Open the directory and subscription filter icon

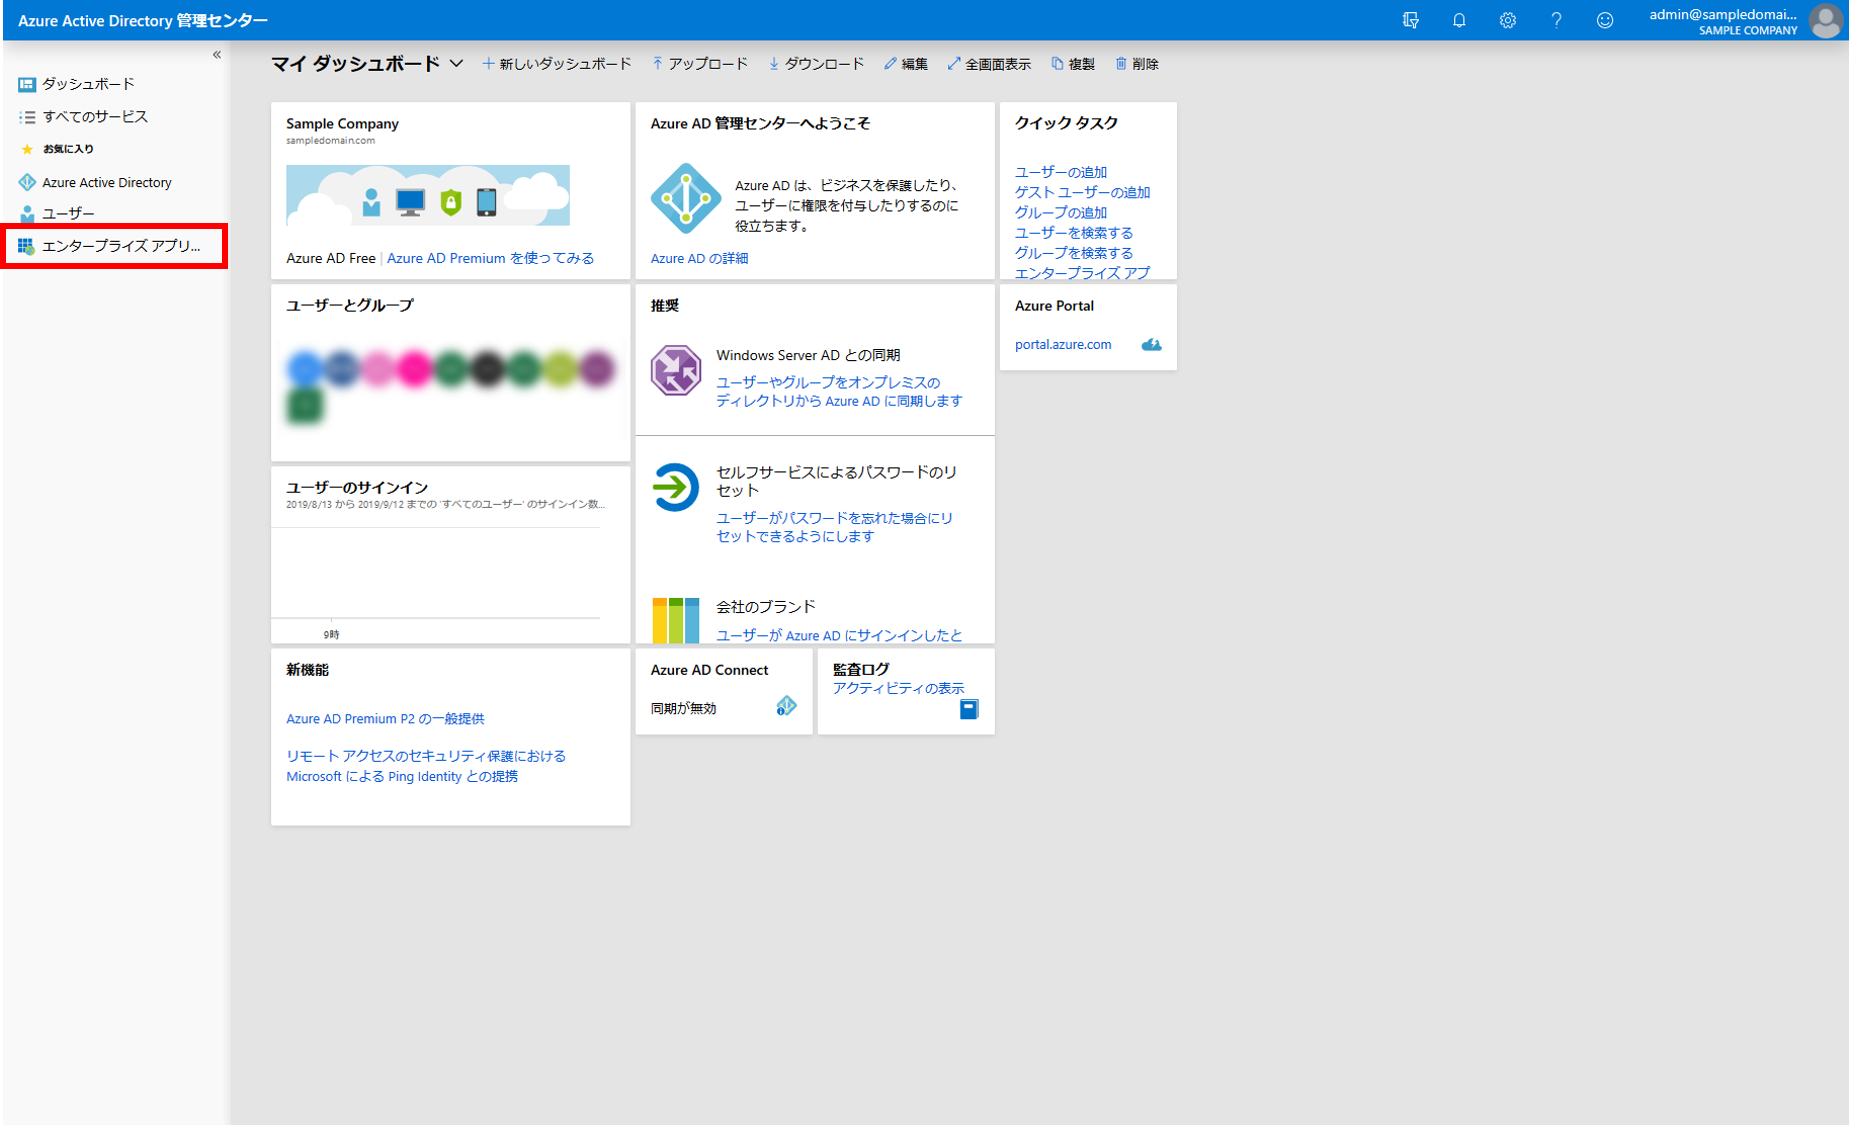coord(1410,20)
